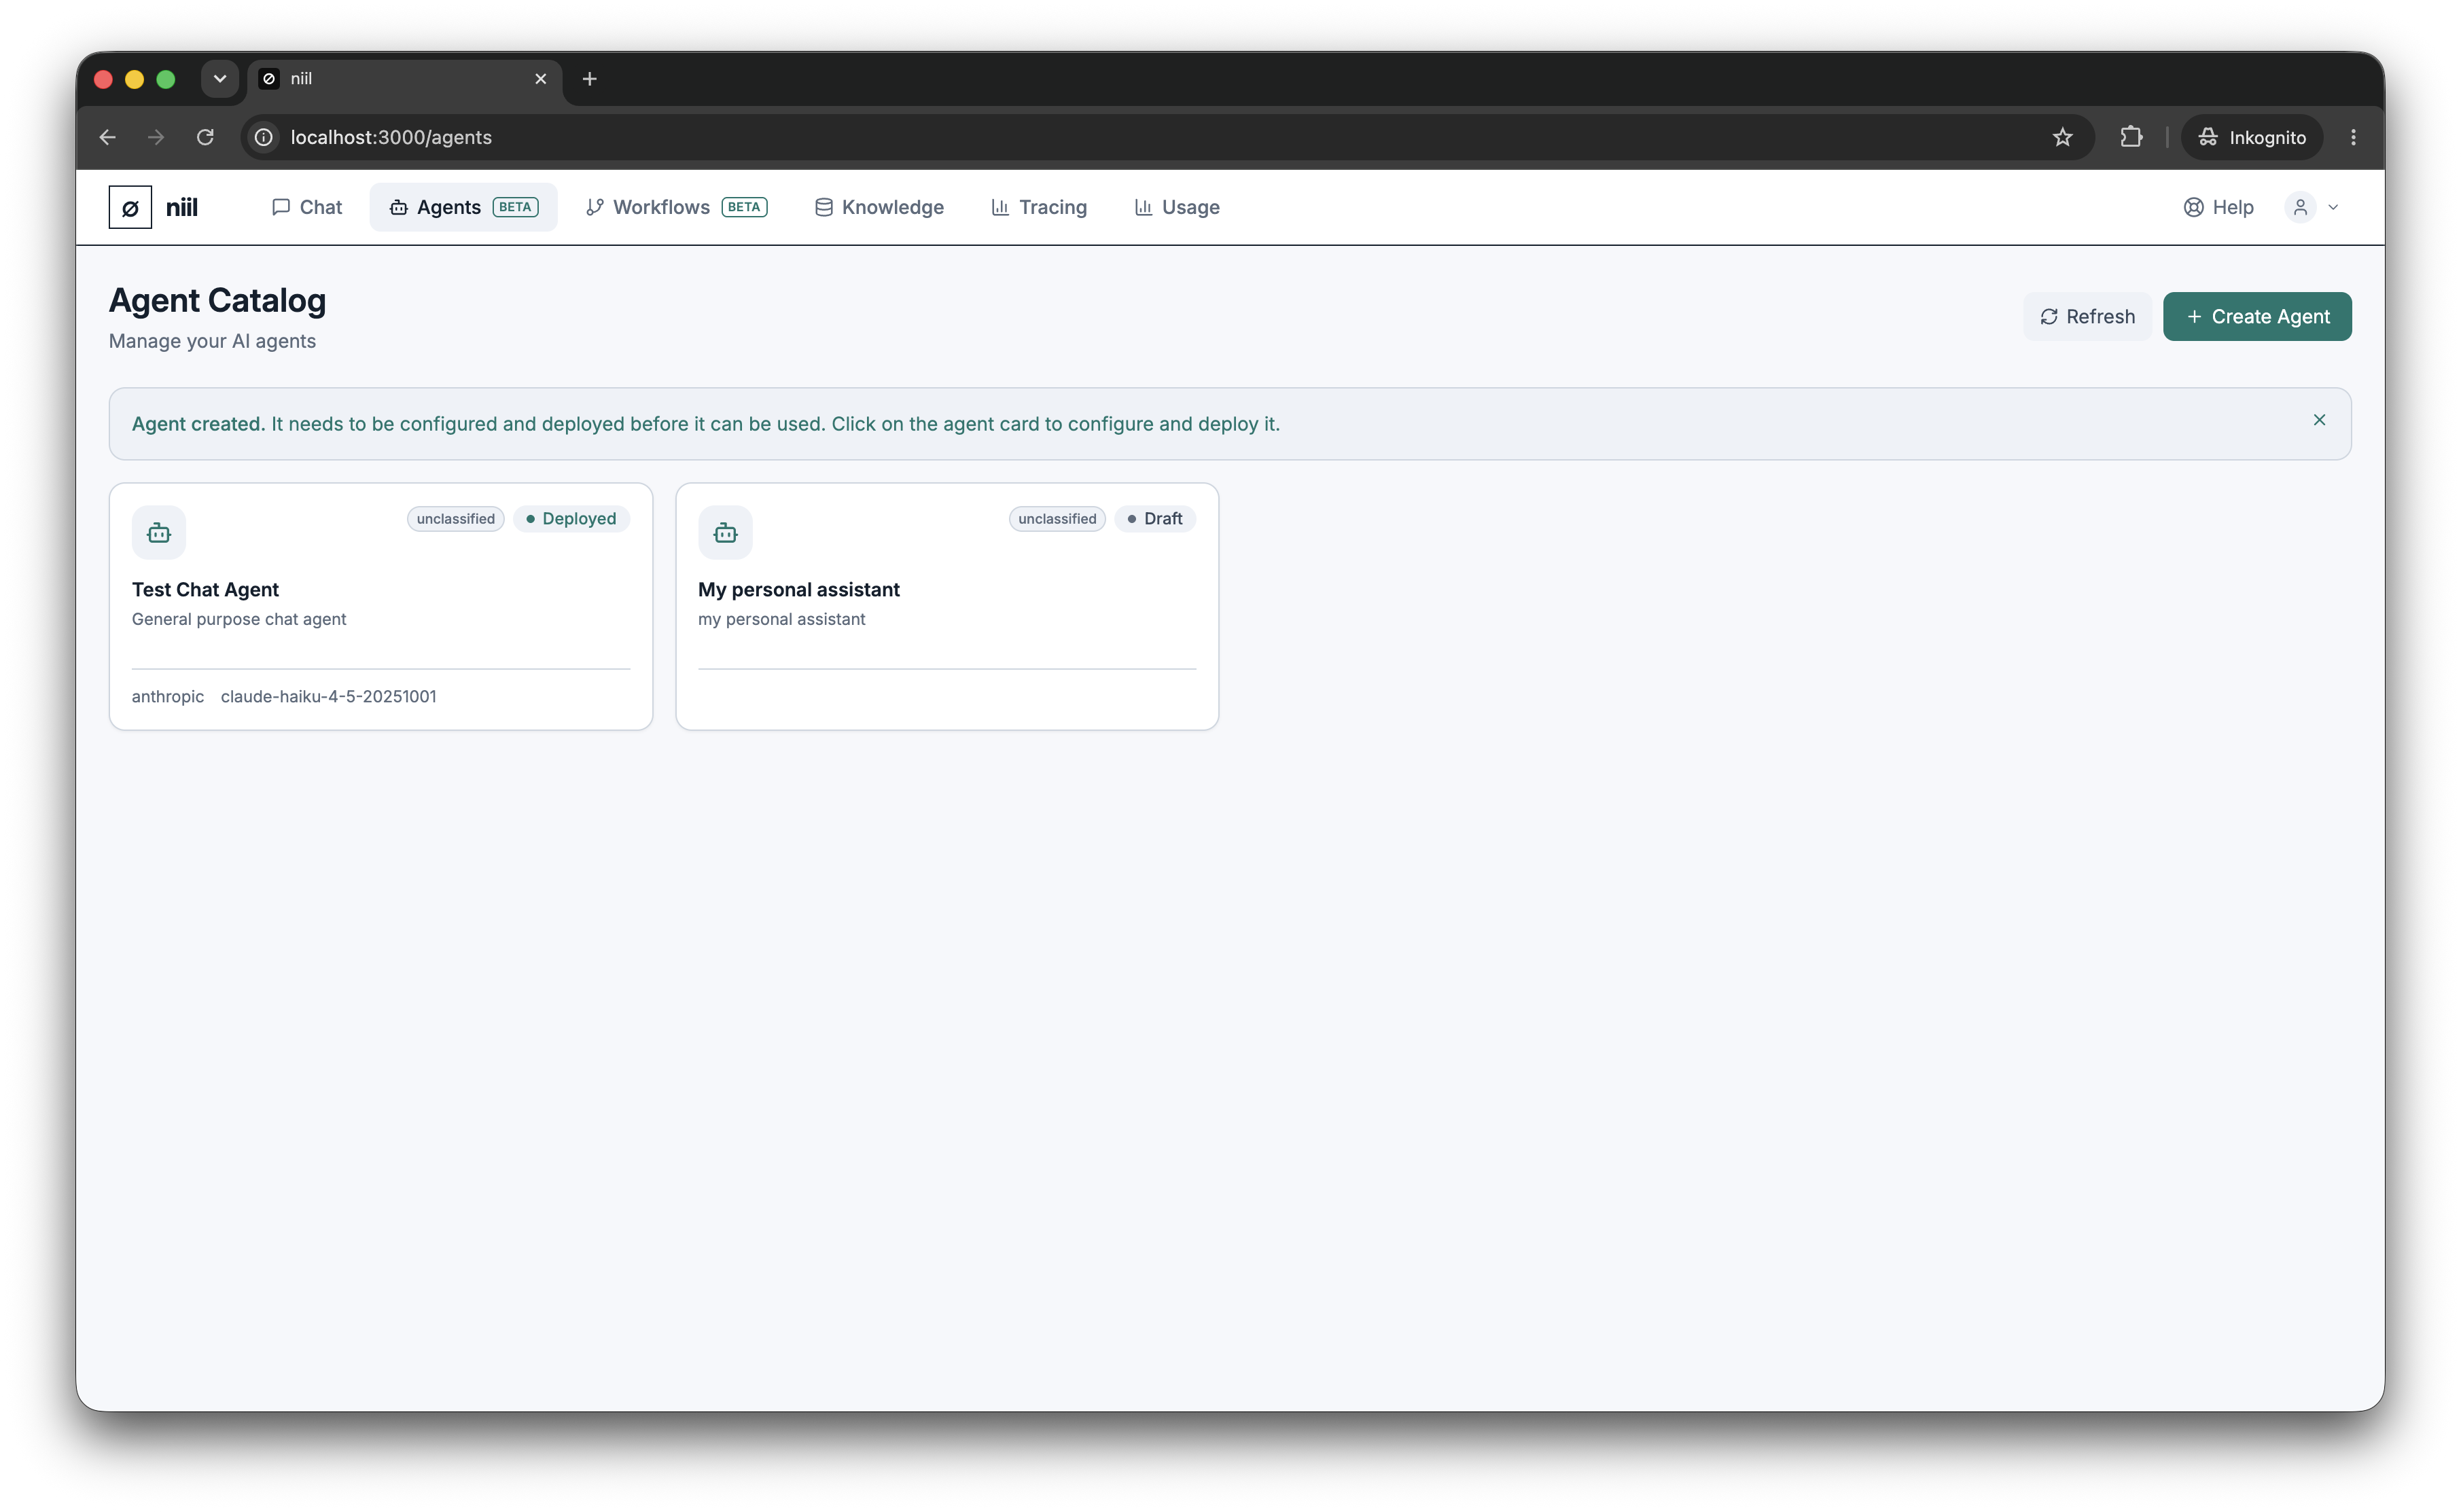Click the Agent Catalog heading

[x=217, y=300]
